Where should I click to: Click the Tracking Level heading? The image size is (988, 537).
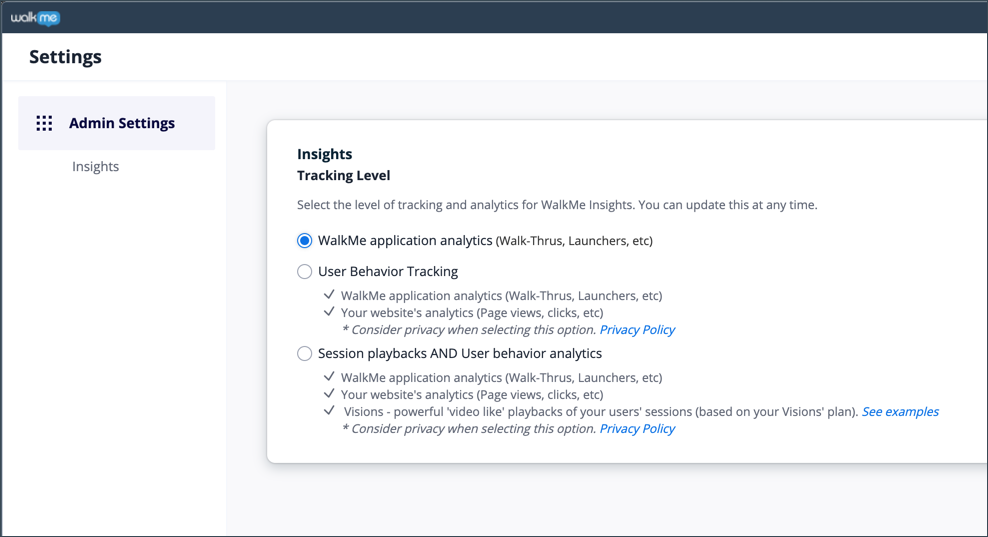click(x=343, y=175)
